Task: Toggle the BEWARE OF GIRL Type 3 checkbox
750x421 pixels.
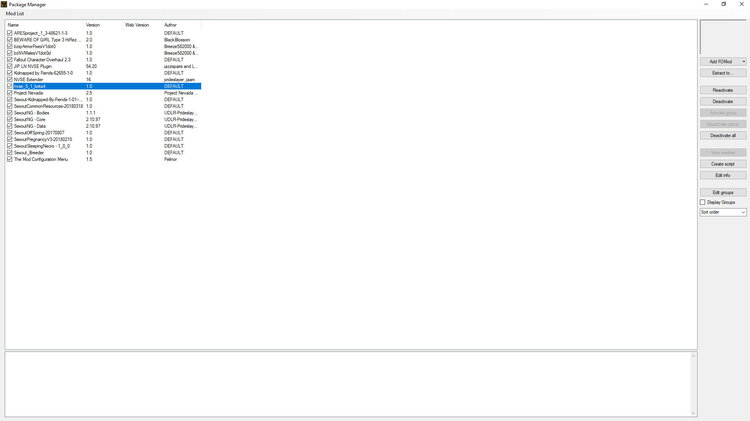Action: click(x=10, y=40)
